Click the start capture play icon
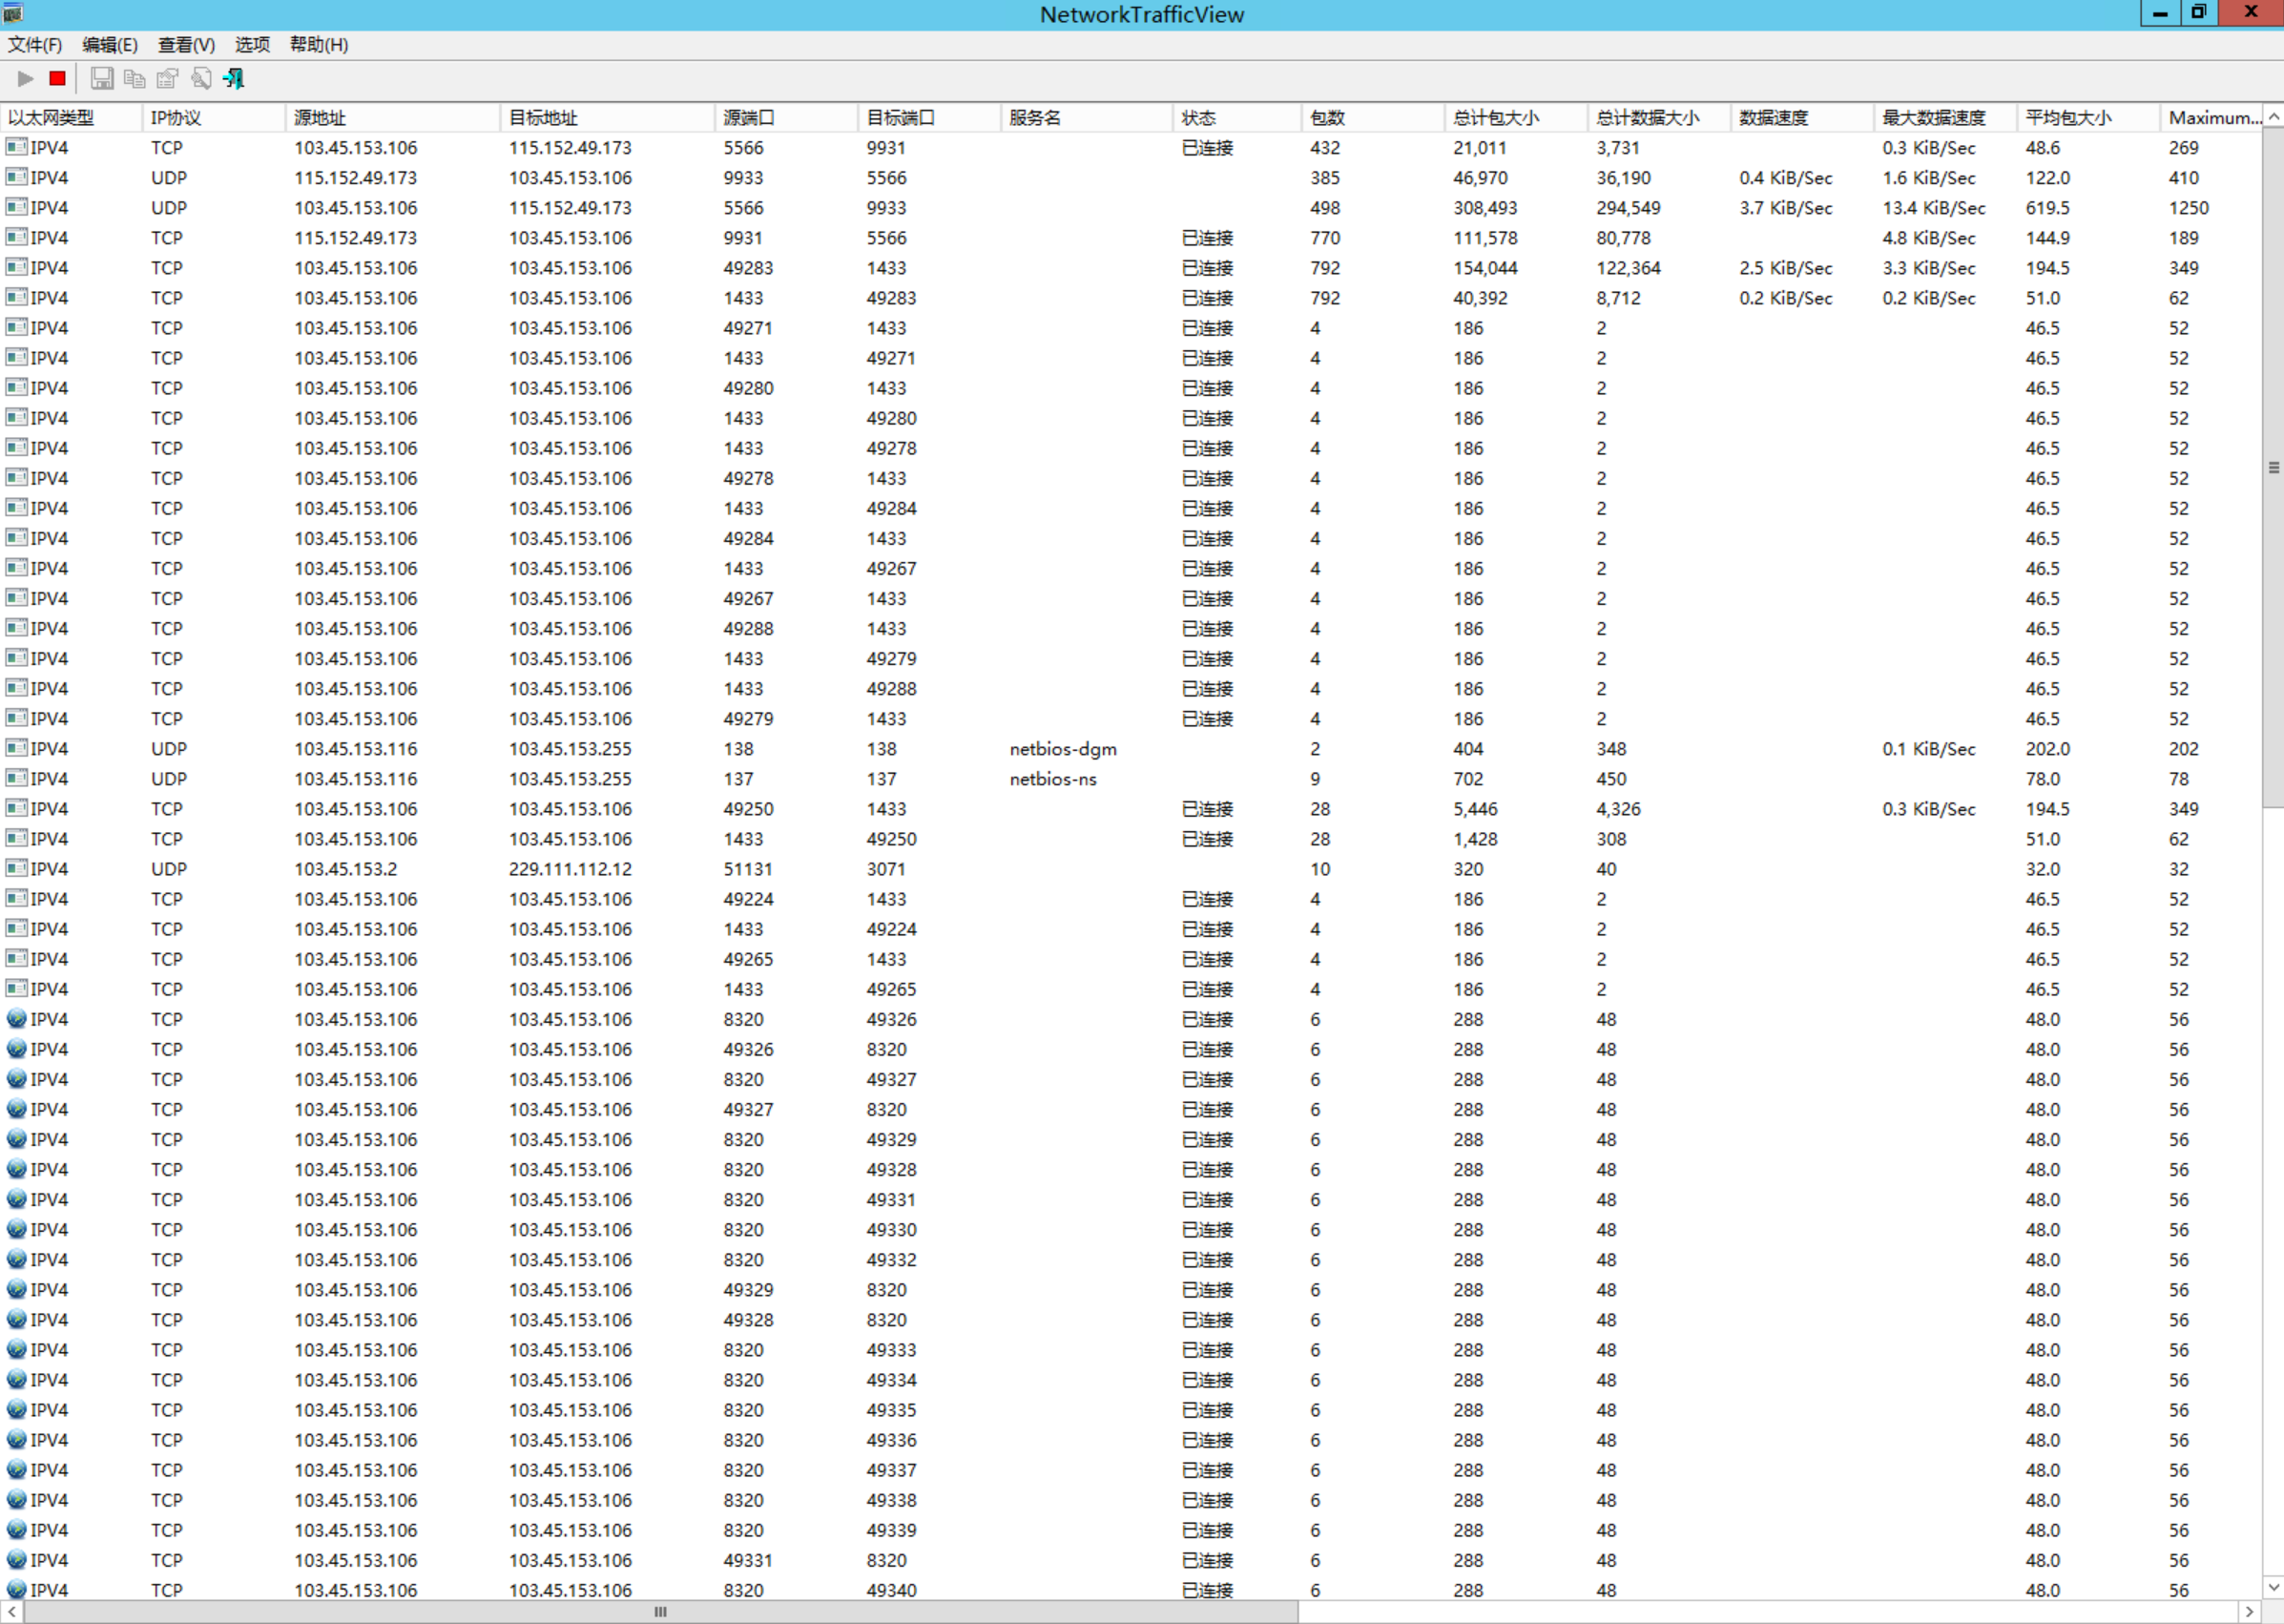Image resolution: width=2284 pixels, height=1624 pixels. pyautogui.click(x=26, y=78)
